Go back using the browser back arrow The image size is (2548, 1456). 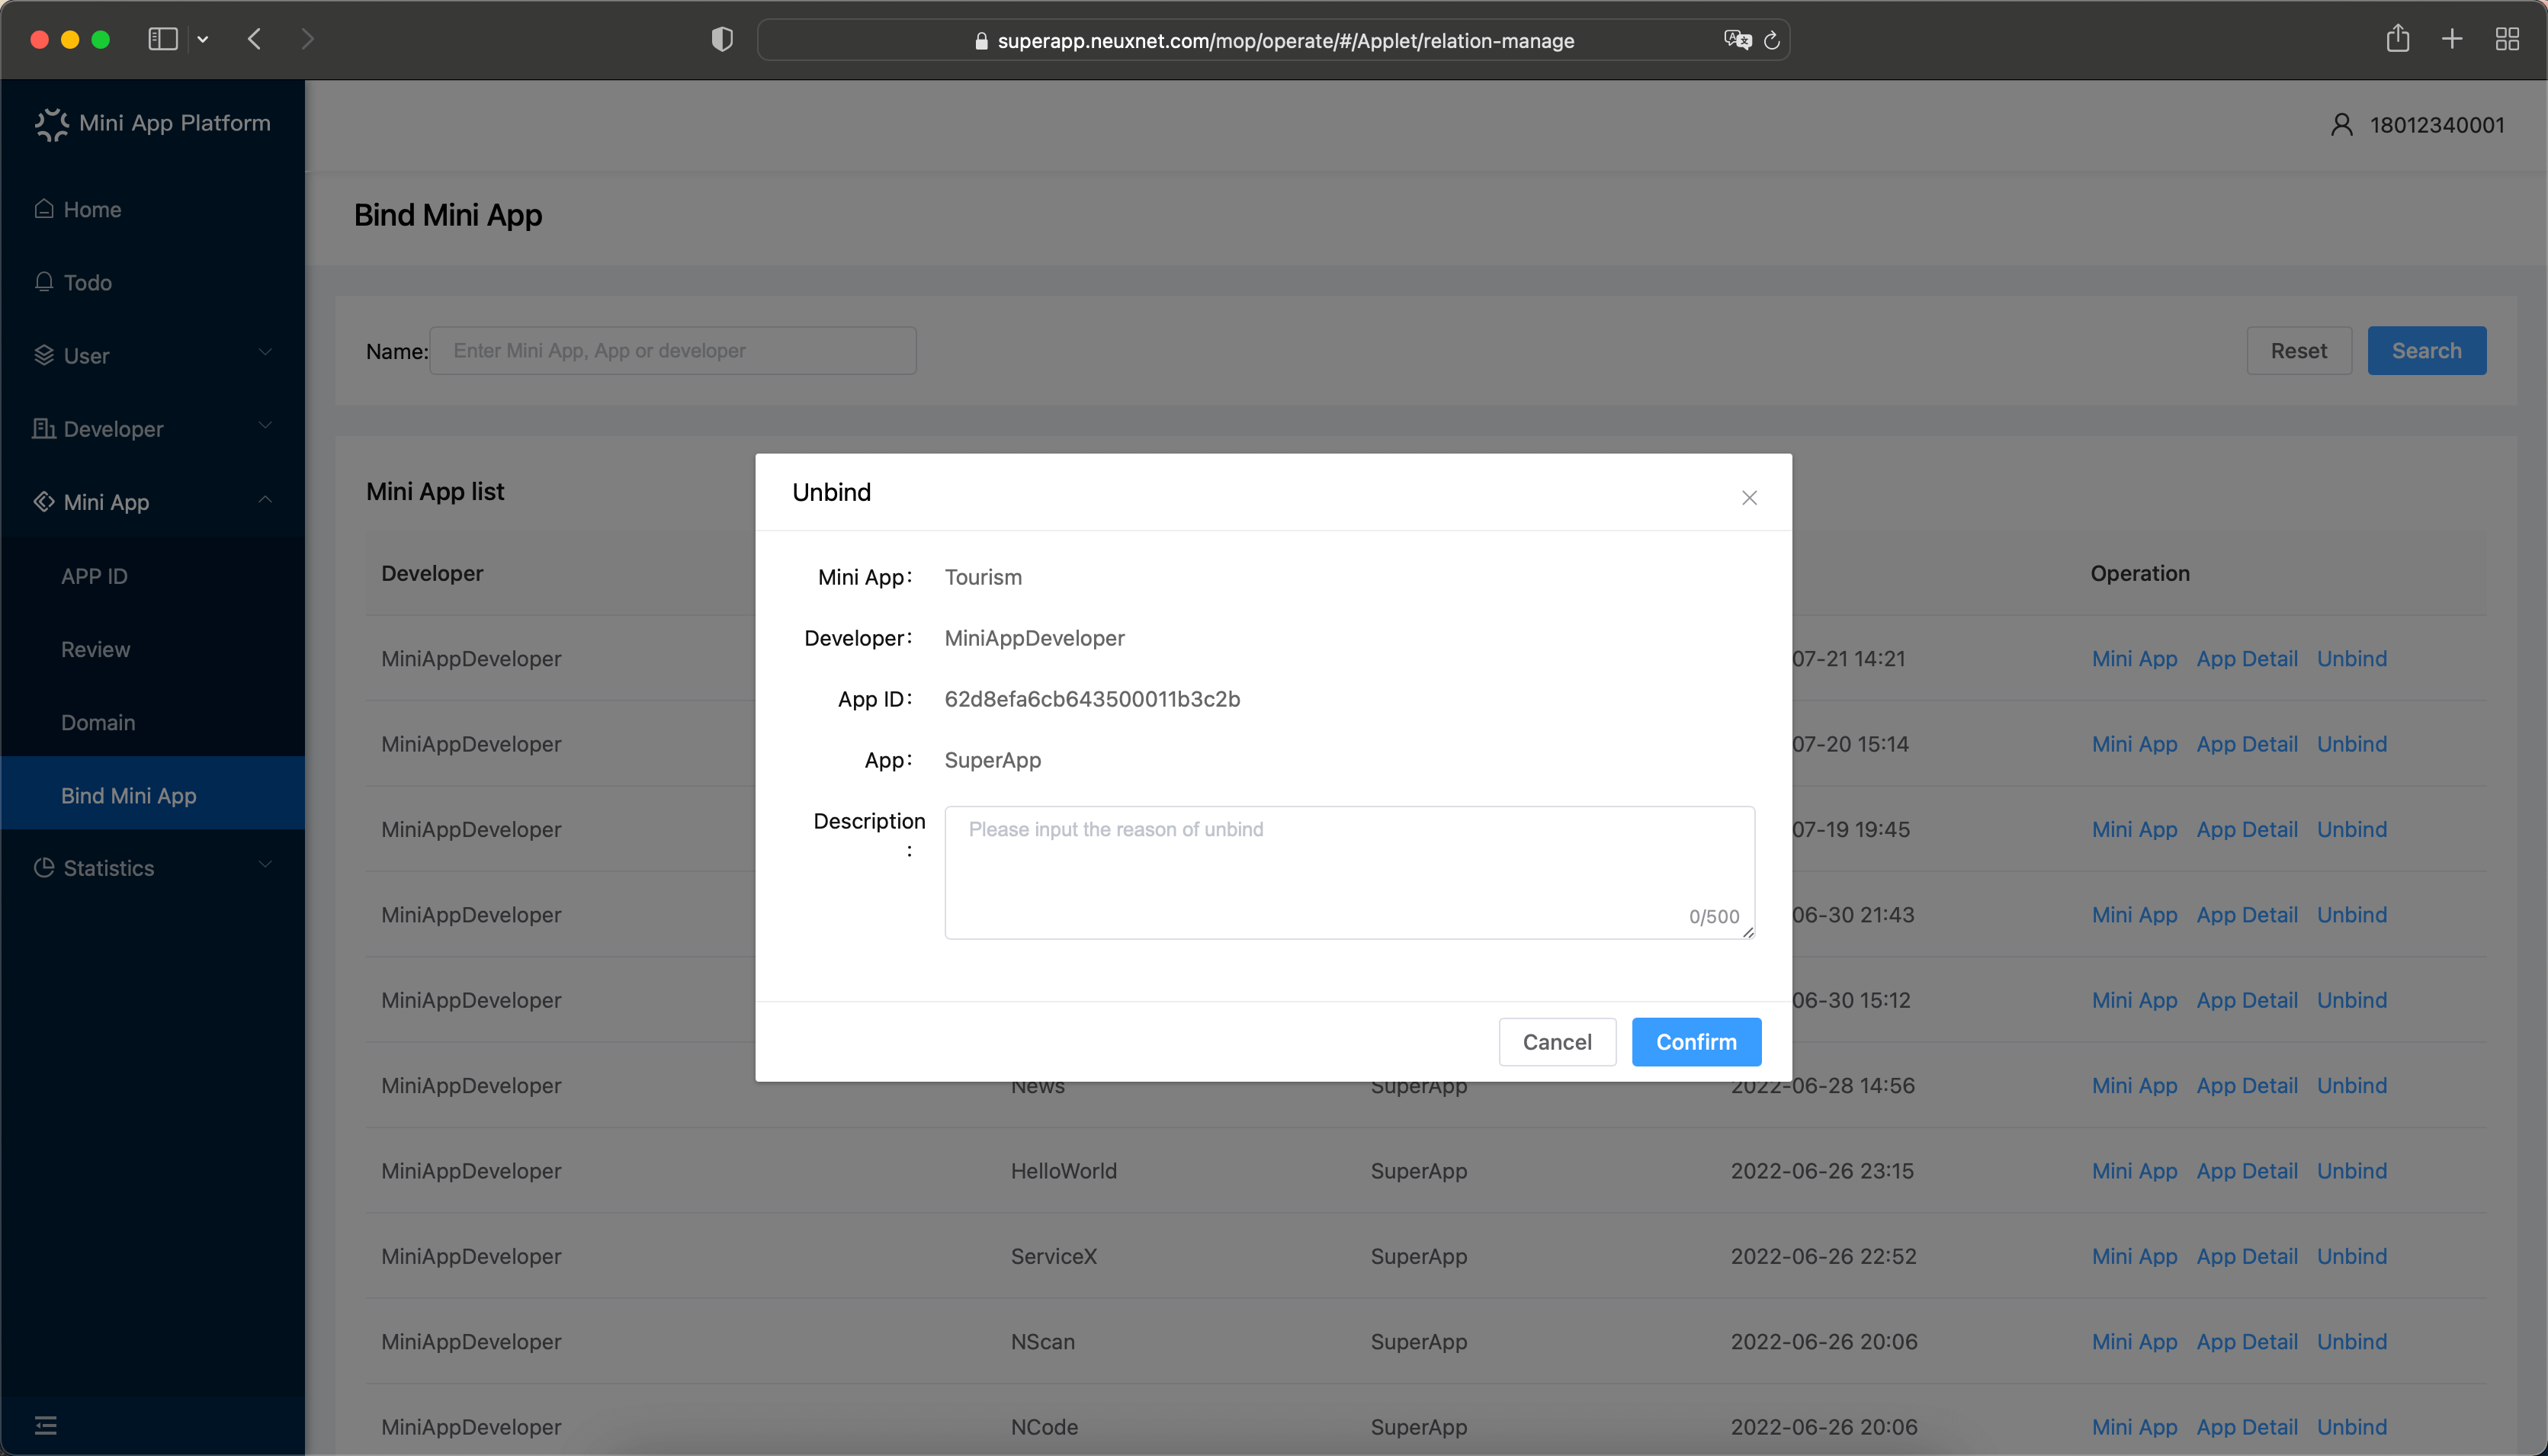pyautogui.click(x=255, y=39)
